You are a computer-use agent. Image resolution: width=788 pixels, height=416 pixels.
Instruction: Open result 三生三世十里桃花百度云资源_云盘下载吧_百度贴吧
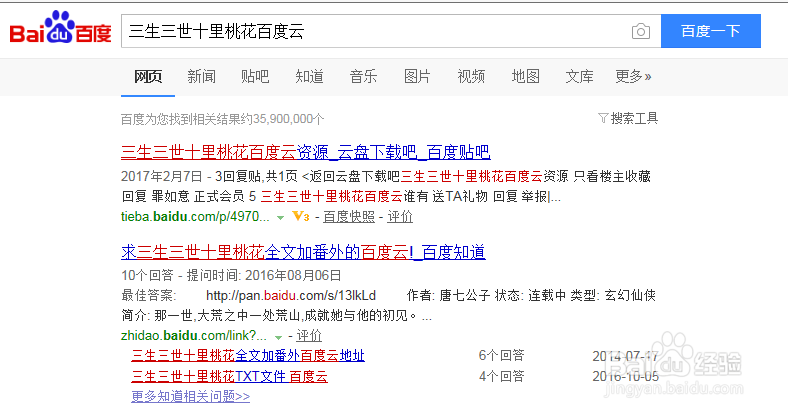click(306, 152)
